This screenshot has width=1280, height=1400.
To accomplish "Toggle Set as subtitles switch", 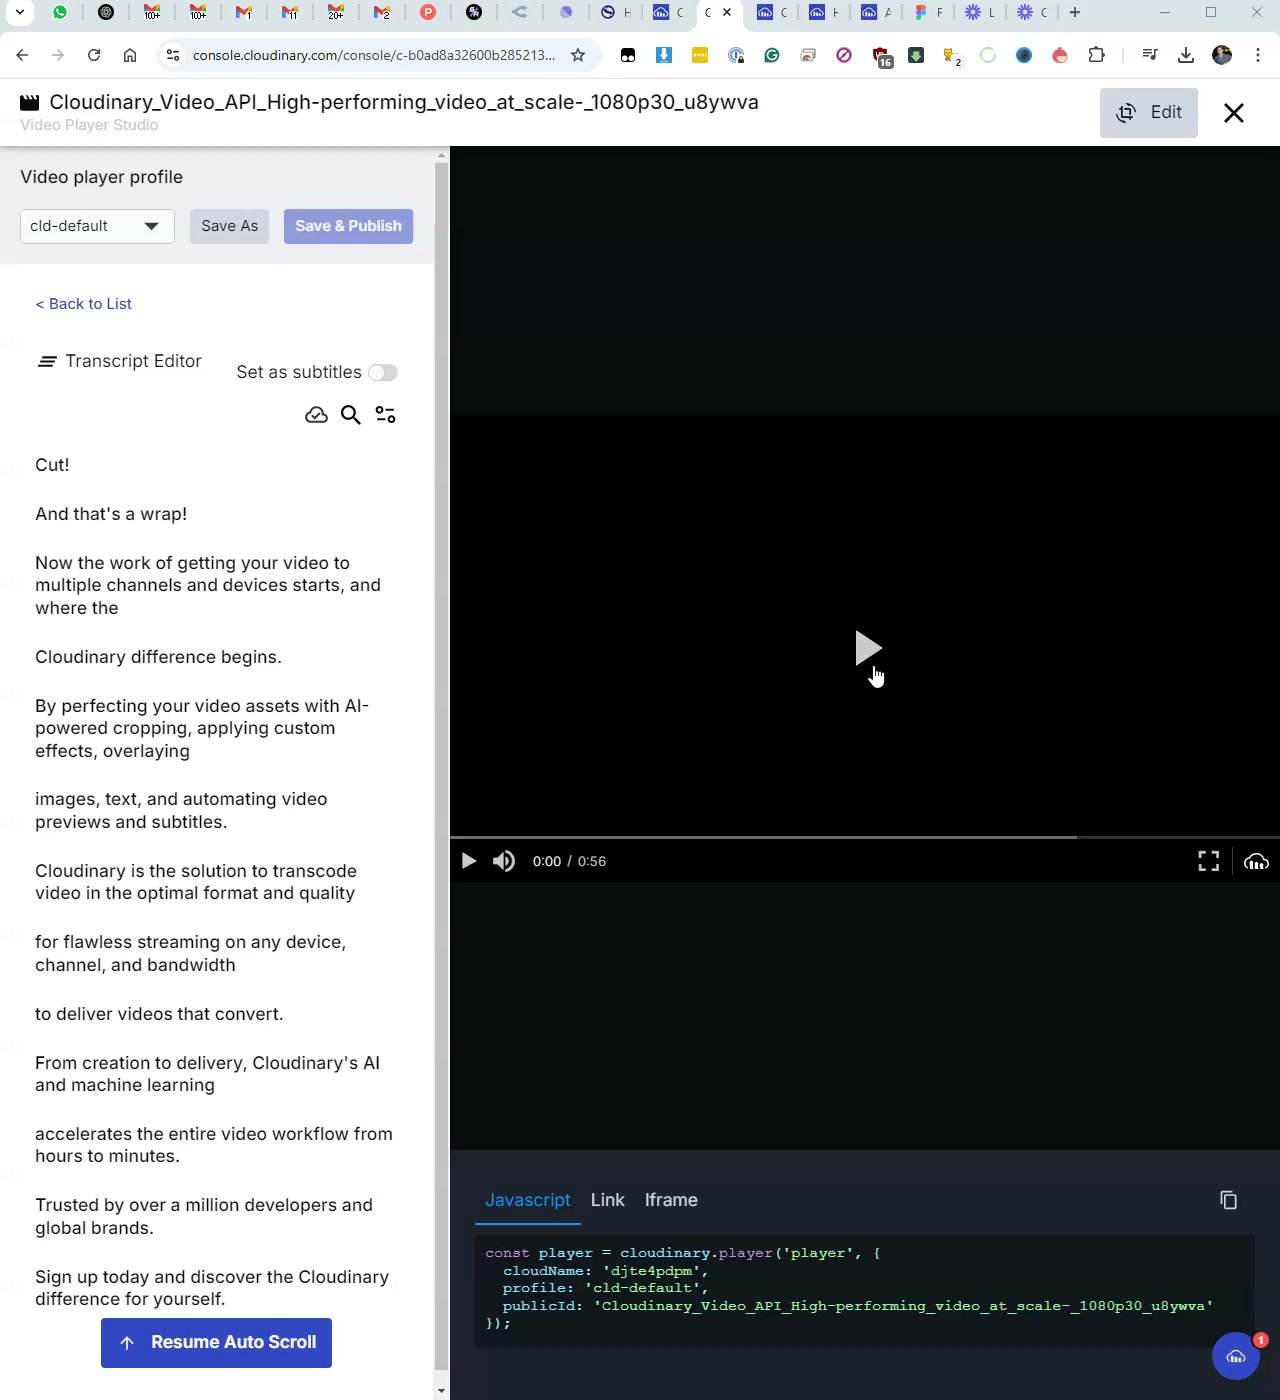I will tap(383, 372).
